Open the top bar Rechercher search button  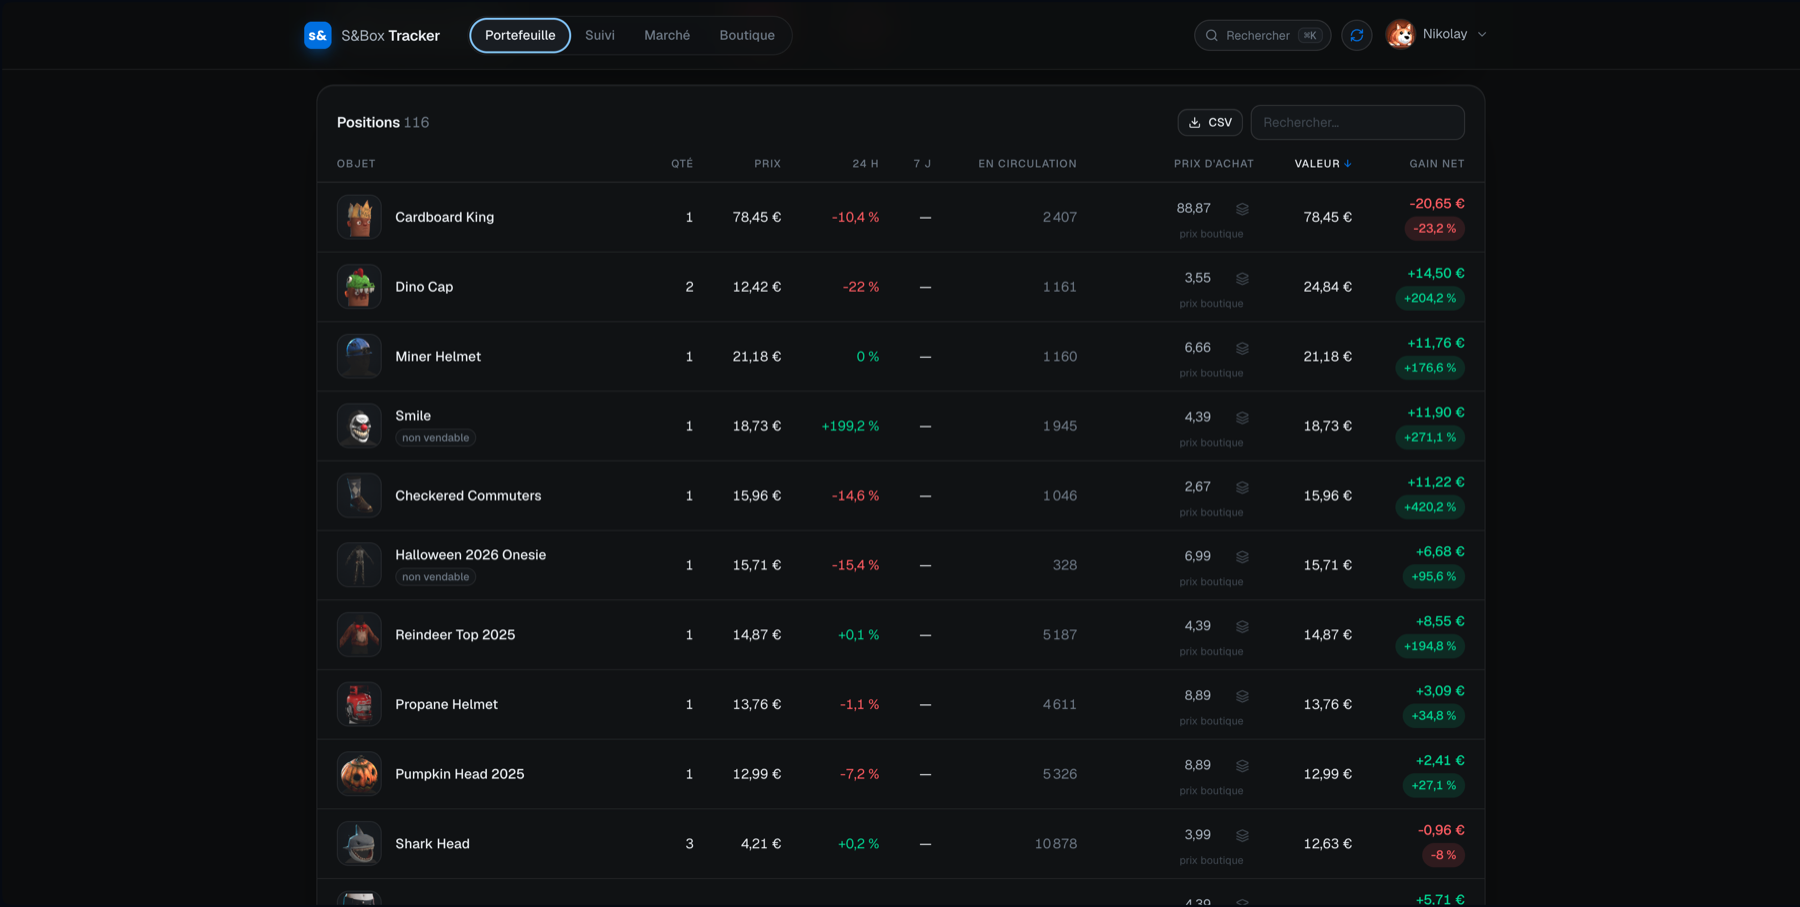pyautogui.click(x=1262, y=35)
